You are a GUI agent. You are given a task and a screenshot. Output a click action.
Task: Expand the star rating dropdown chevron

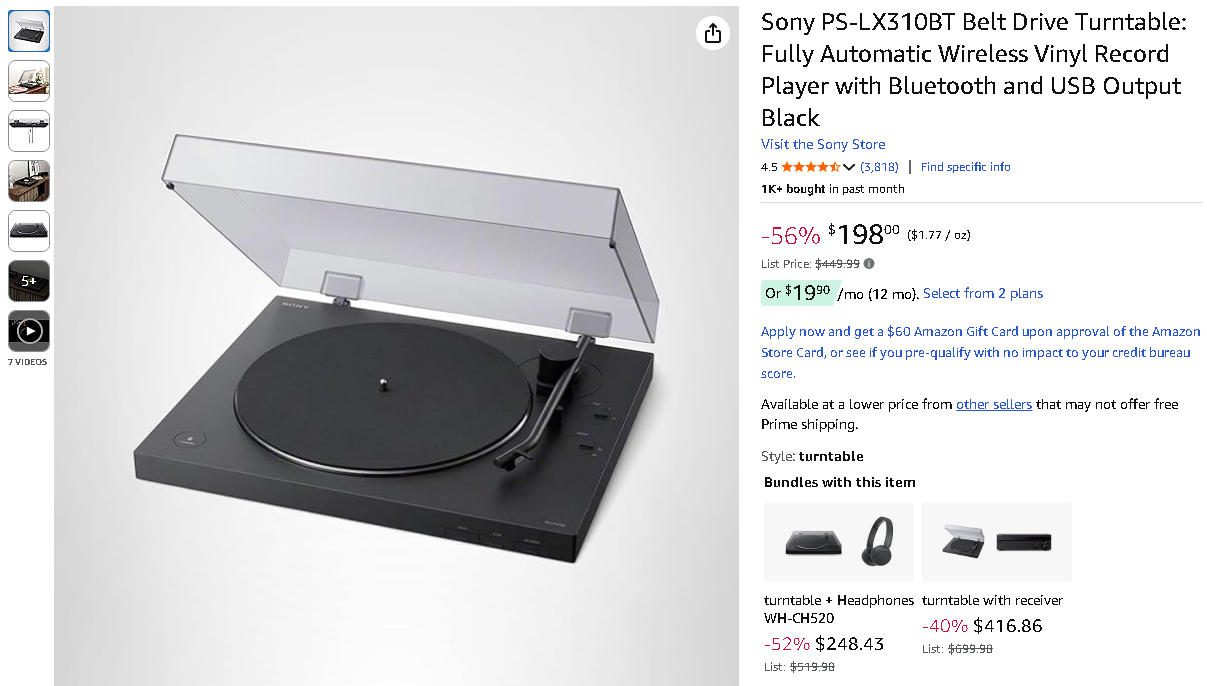[849, 167]
